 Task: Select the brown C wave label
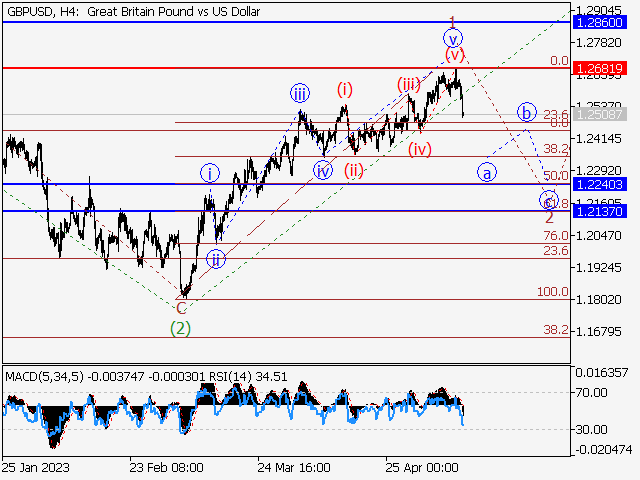tap(181, 309)
